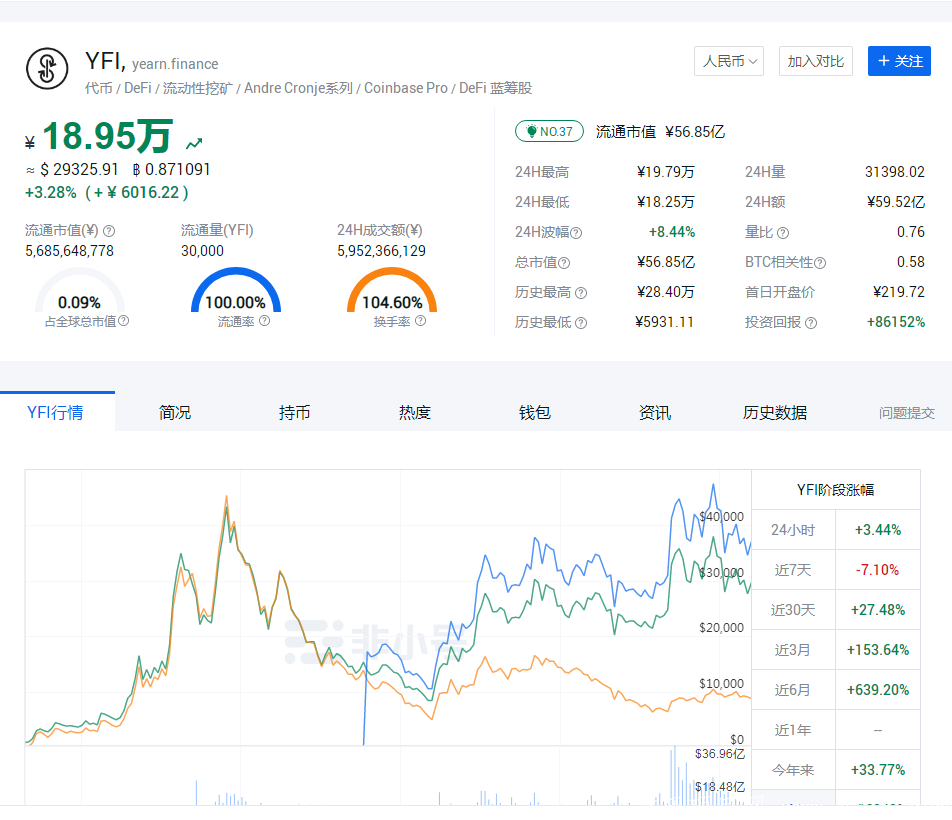
Task: Click the 30,000 circulating supply value
Action: (202, 251)
